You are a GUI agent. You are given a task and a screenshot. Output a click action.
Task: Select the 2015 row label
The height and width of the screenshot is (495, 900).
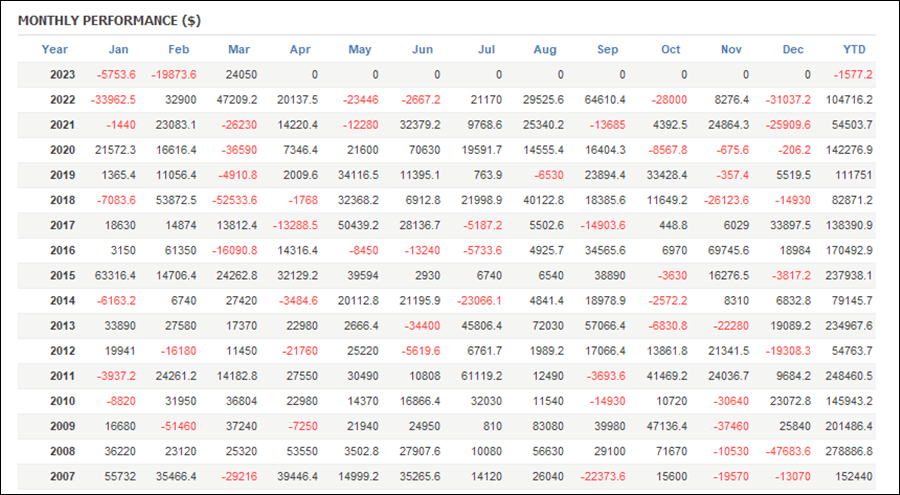[63, 276]
